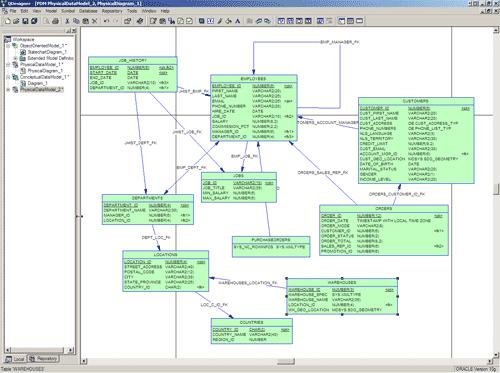This screenshot has height=373, width=500.
Task: Select PhysicalDiagram_1 in the workspace tree
Action: tap(45, 71)
